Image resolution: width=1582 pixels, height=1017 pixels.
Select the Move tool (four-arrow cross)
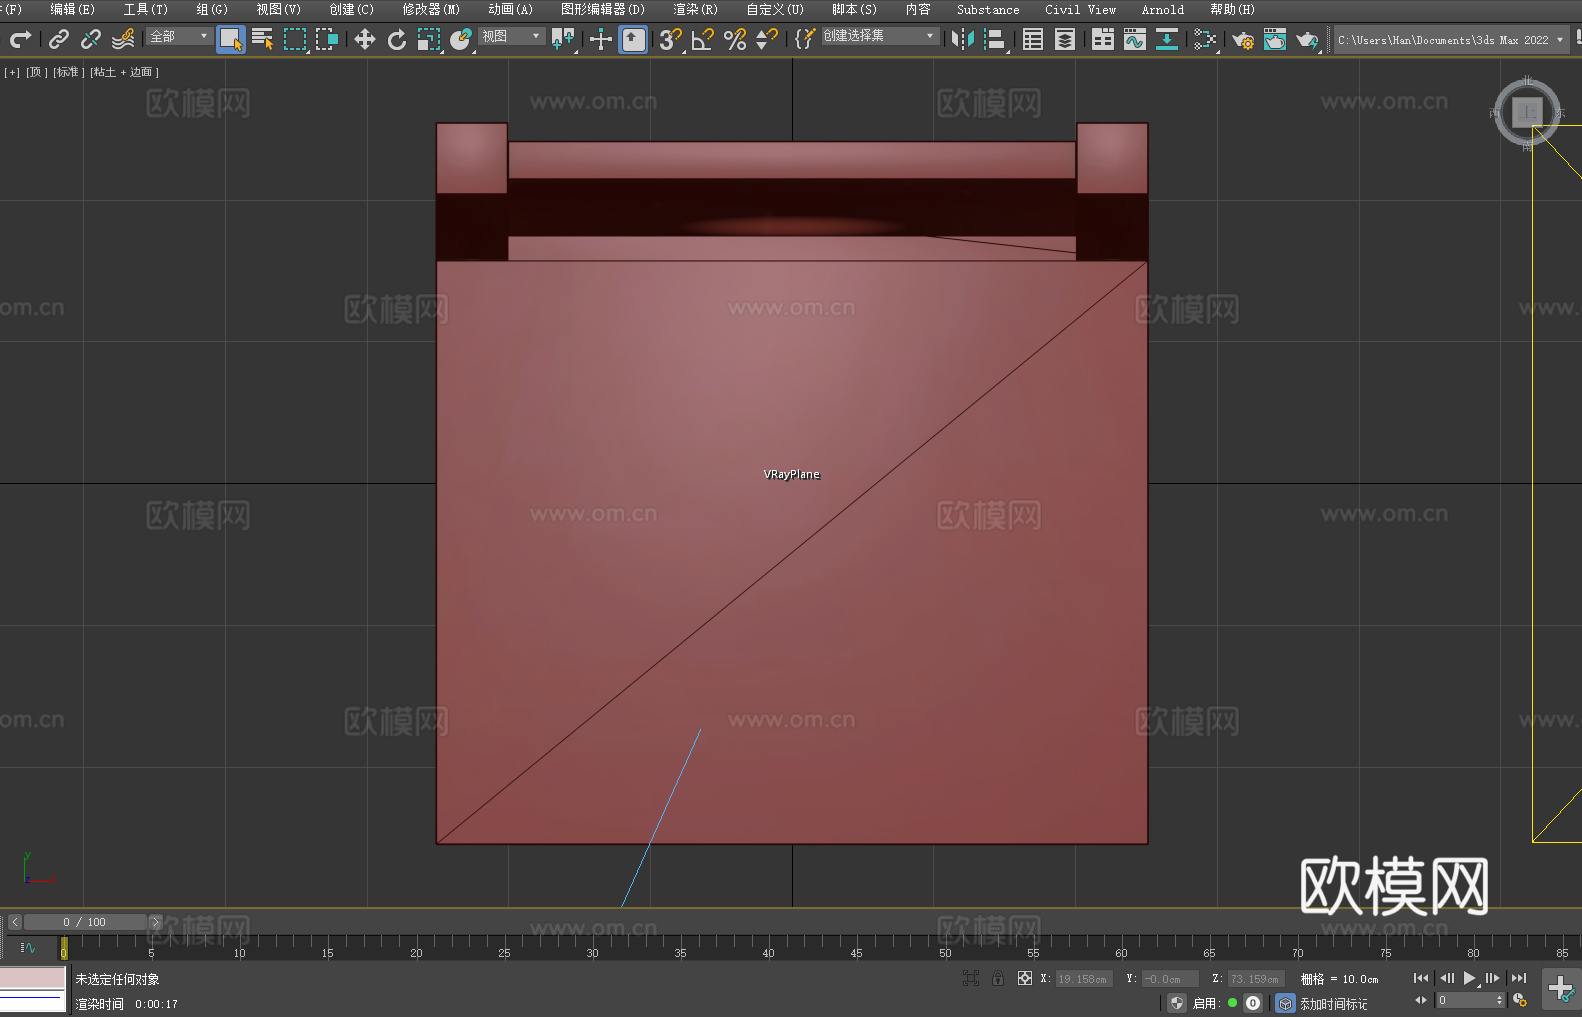pyautogui.click(x=365, y=39)
